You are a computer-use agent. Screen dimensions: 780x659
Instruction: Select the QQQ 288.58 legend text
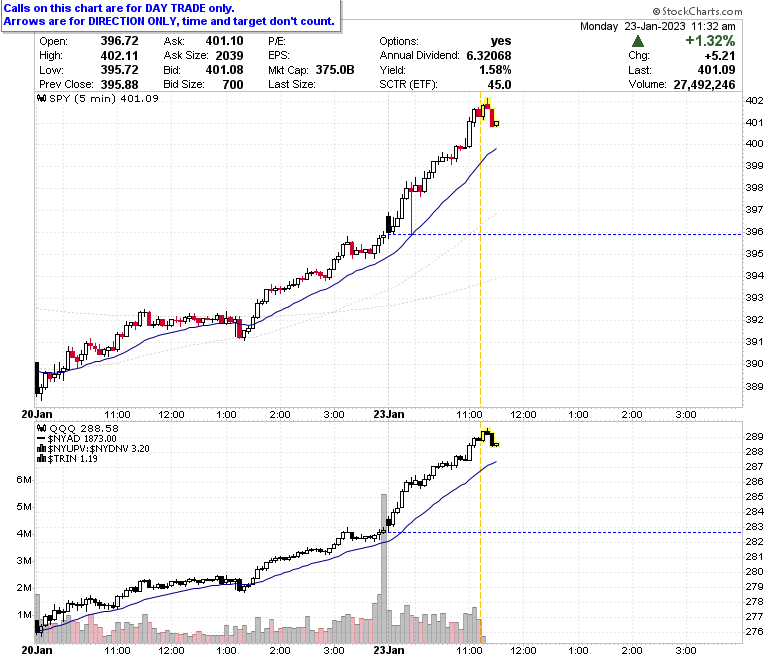[84, 428]
